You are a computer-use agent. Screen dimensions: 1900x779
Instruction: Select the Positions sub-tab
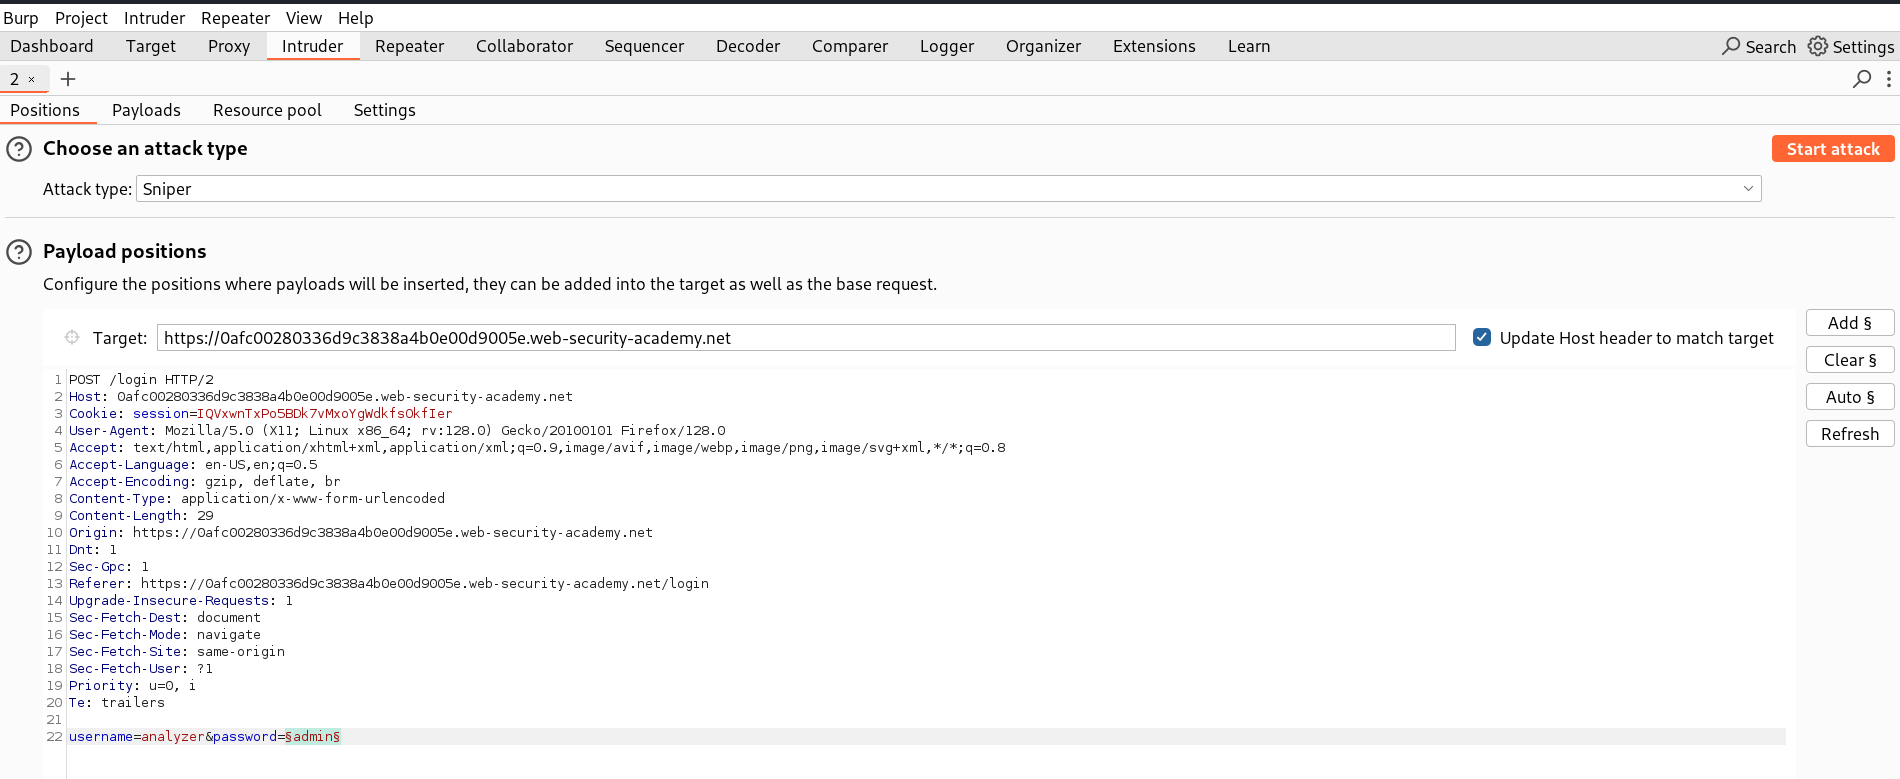point(45,110)
